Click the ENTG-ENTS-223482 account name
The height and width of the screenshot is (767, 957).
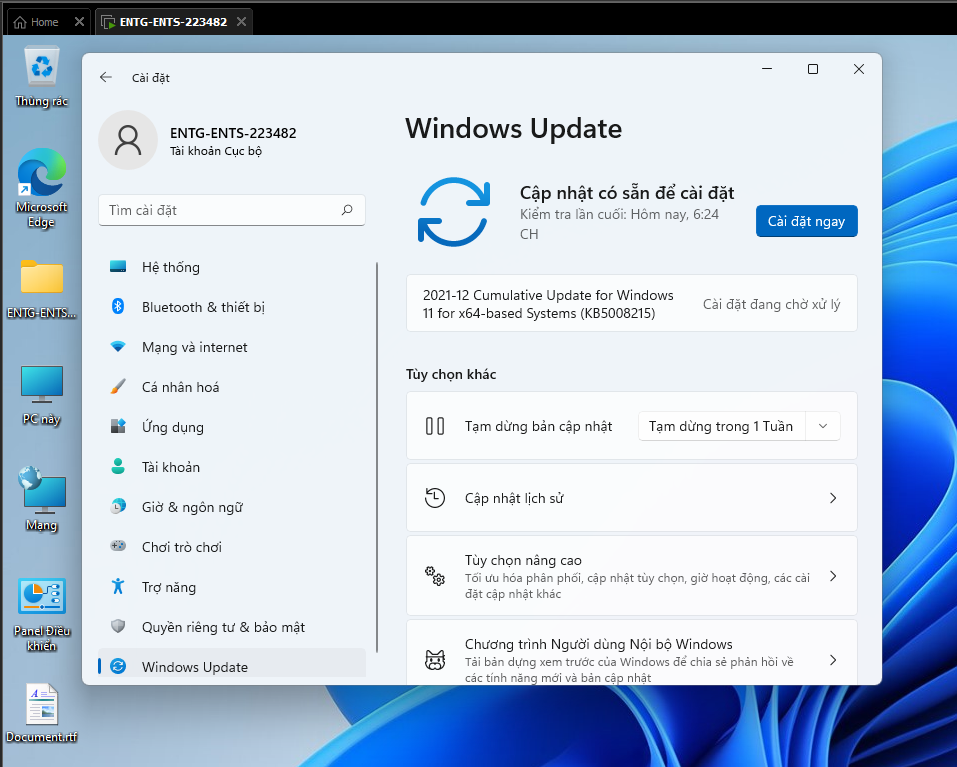pyautogui.click(x=233, y=132)
